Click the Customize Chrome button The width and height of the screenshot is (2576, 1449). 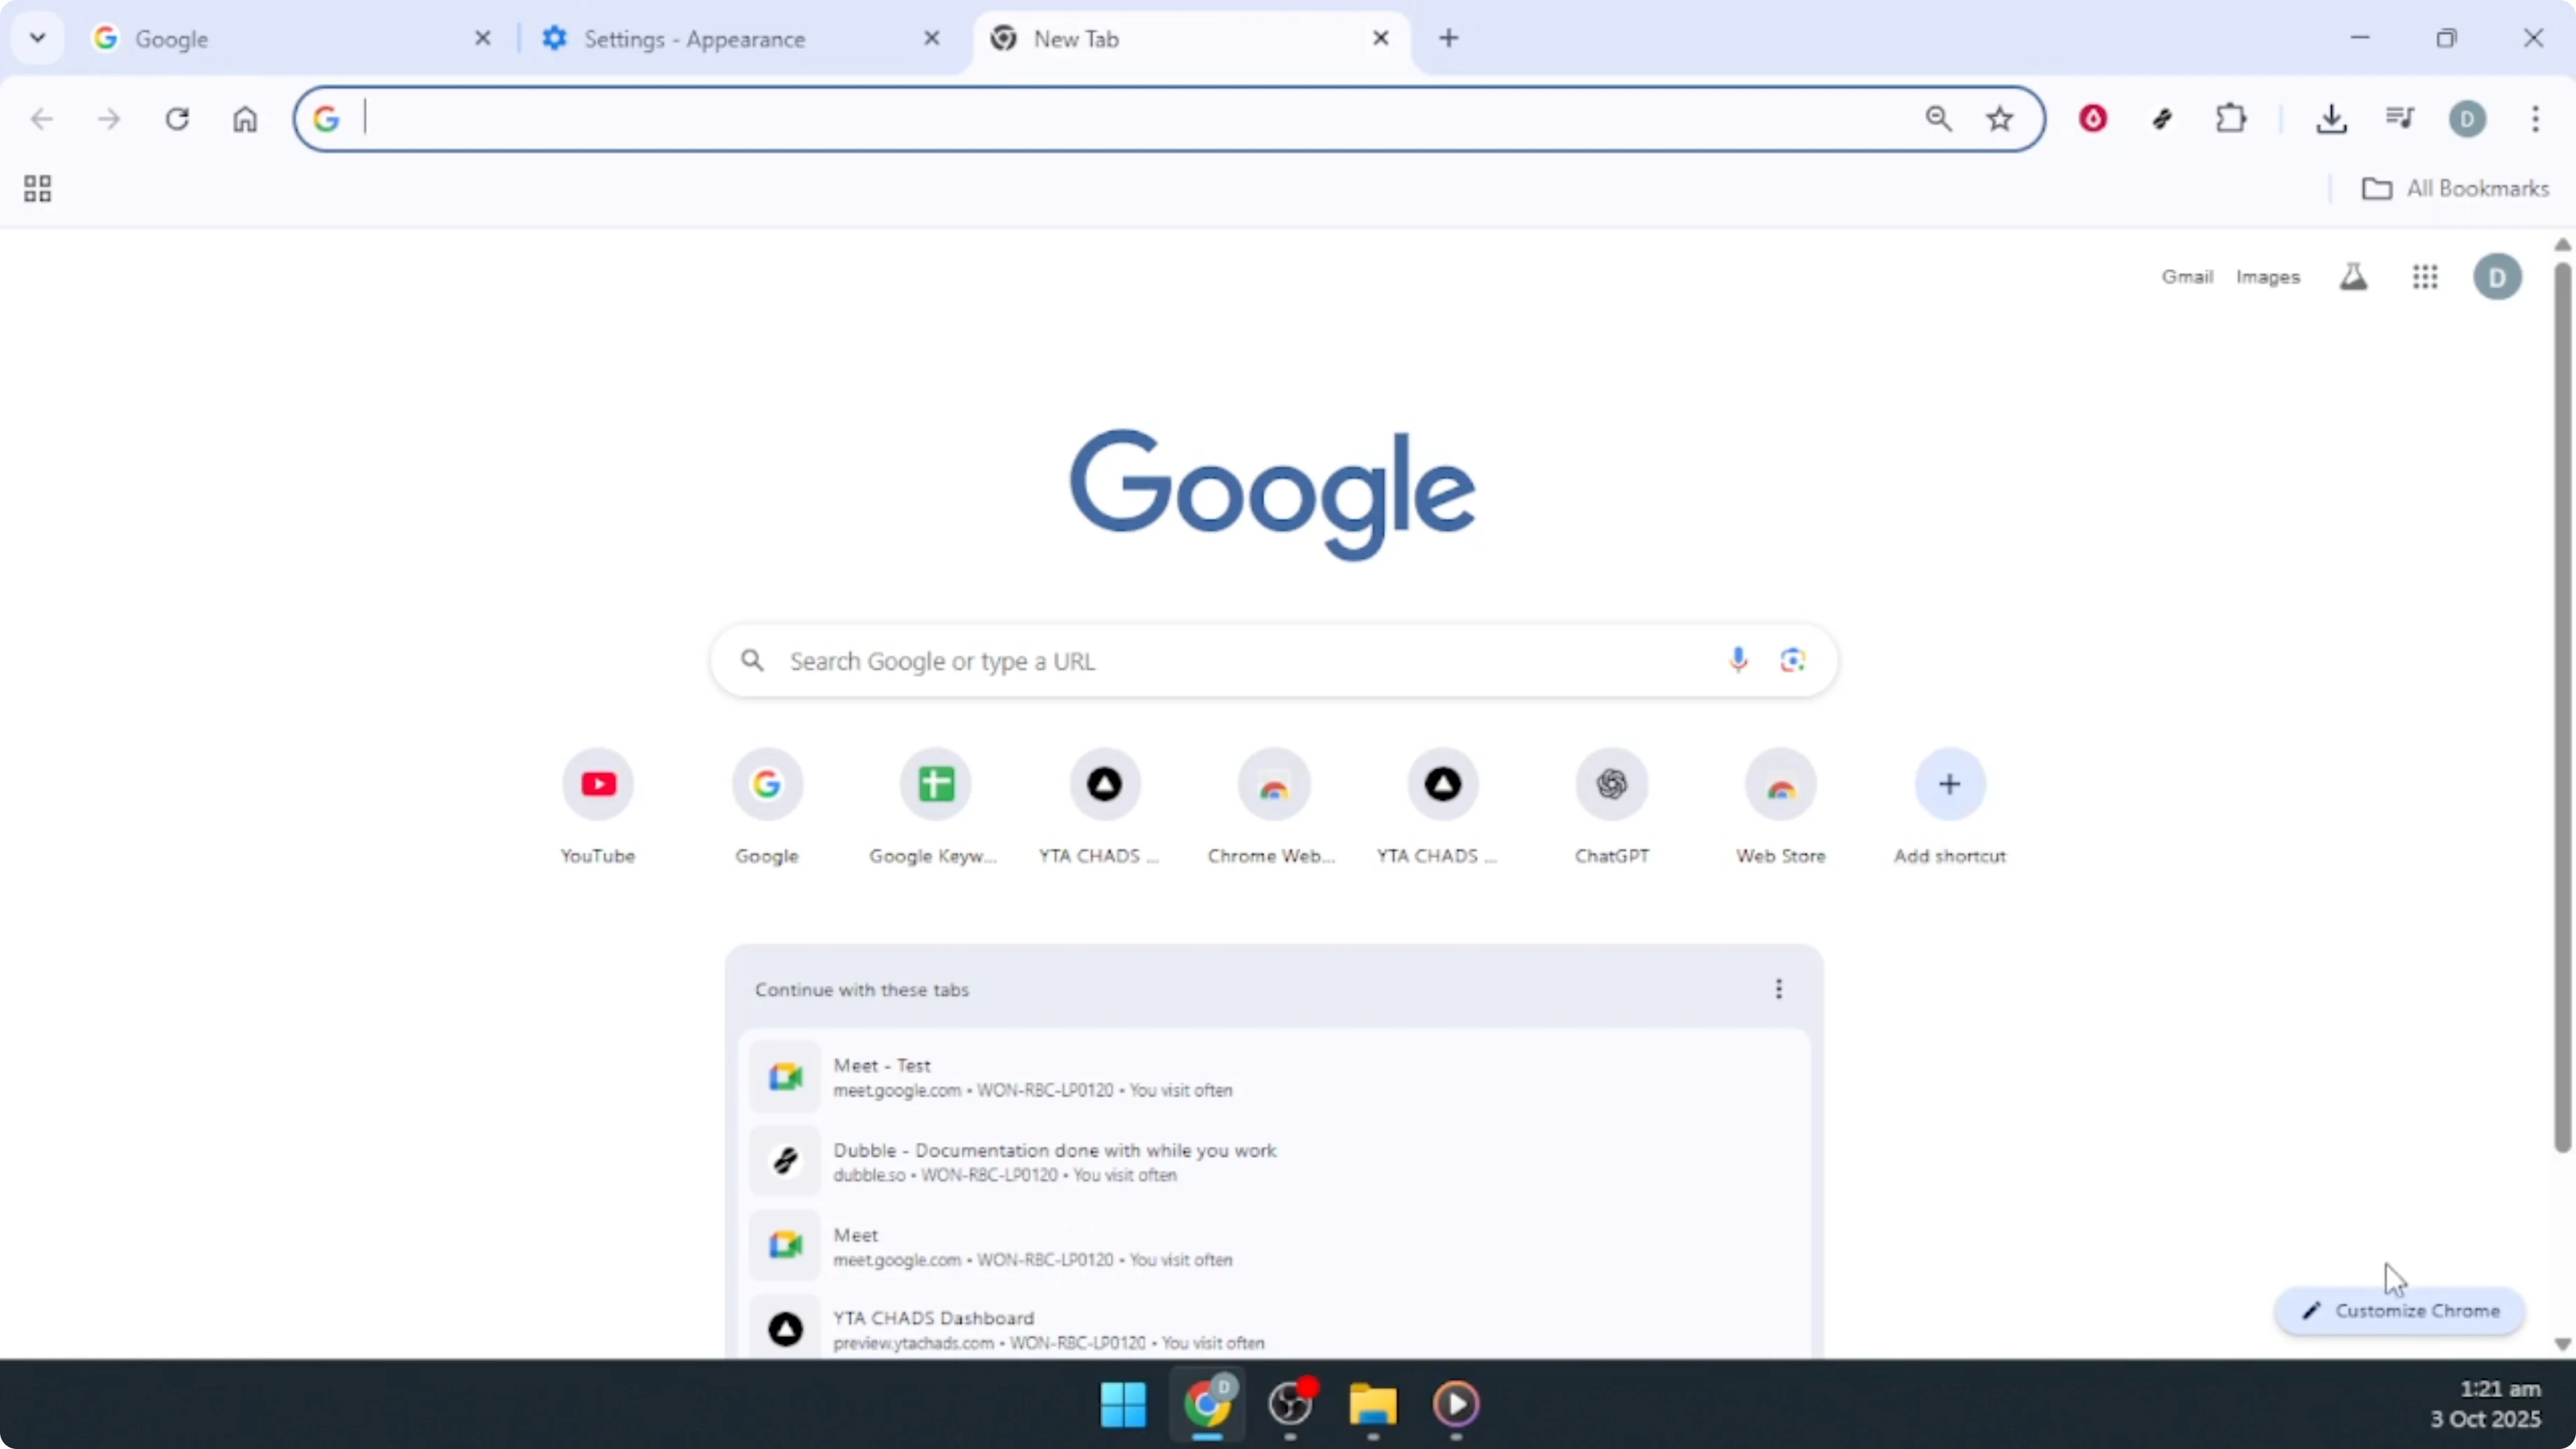pos(2400,1311)
